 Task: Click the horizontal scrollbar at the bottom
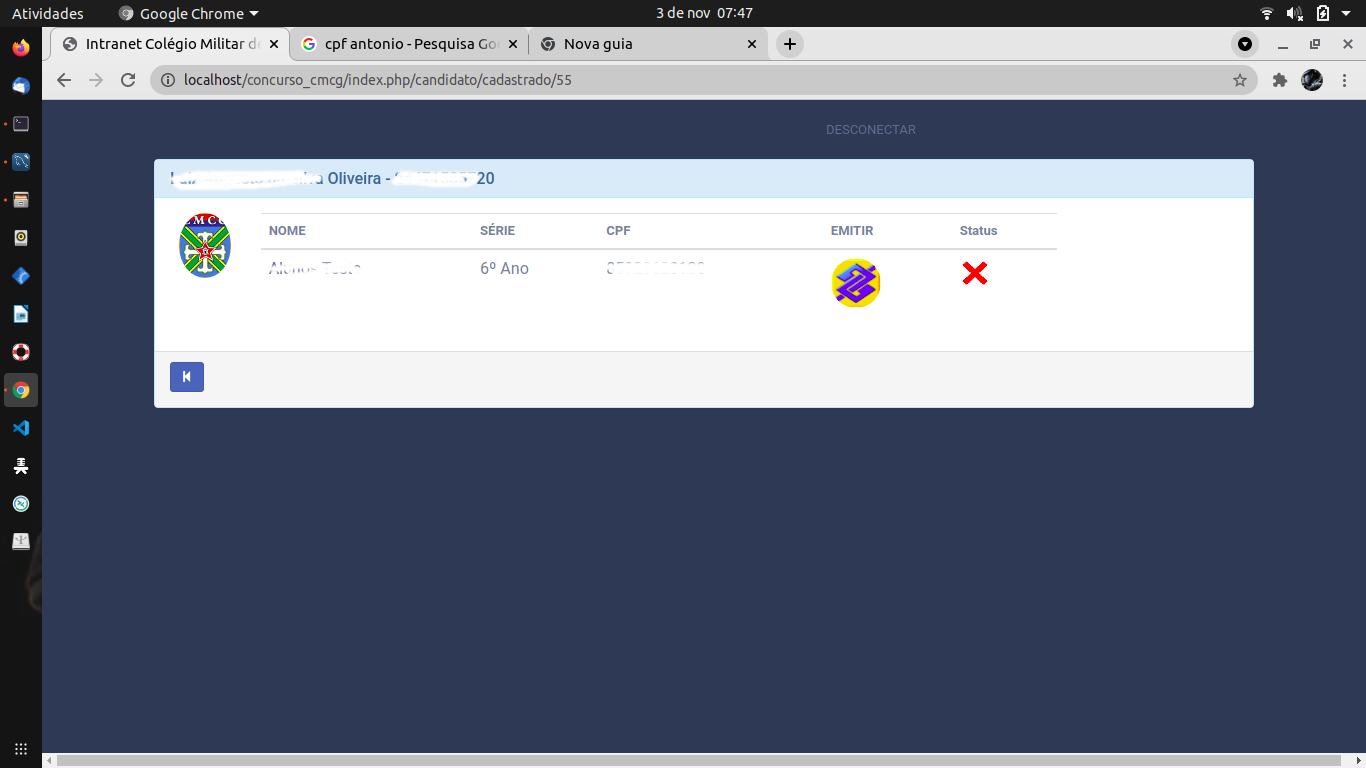pos(699,761)
